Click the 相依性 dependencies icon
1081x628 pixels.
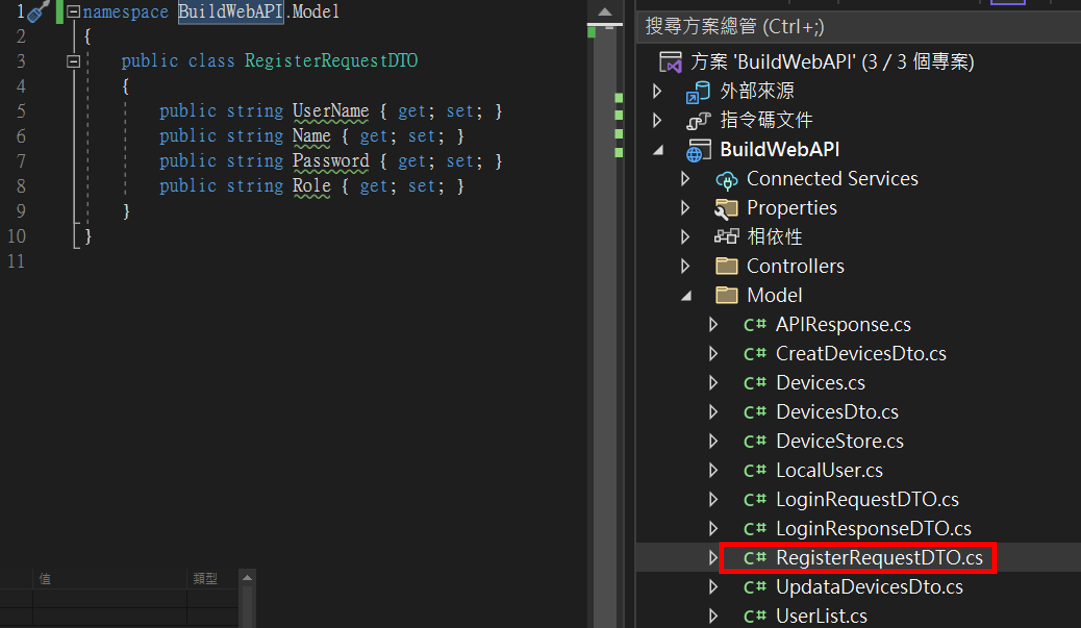pos(727,236)
